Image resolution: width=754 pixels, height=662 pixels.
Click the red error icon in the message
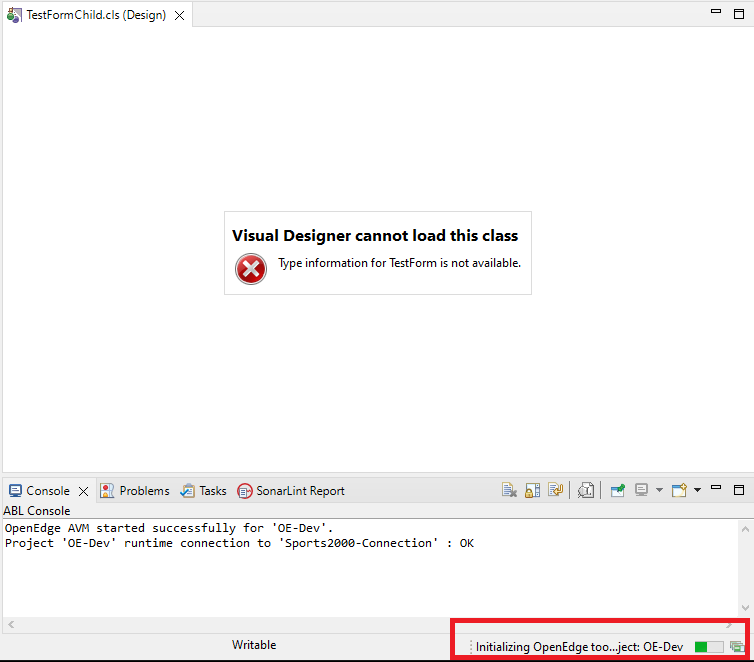pyautogui.click(x=251, y=269)
